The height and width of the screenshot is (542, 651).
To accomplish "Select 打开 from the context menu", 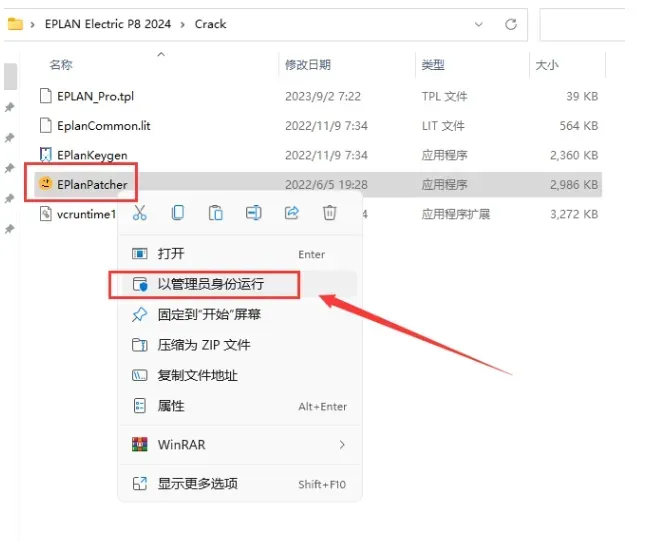I will coord(240,253).
